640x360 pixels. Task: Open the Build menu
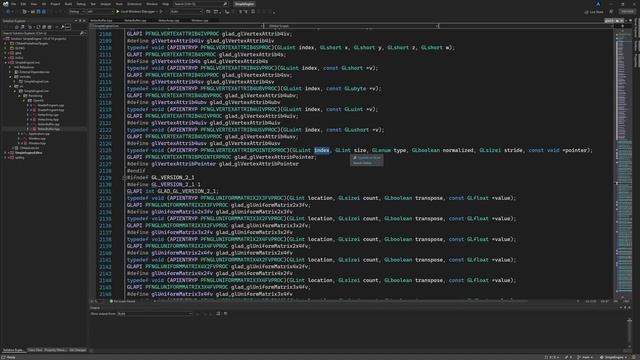pos(68,4)
